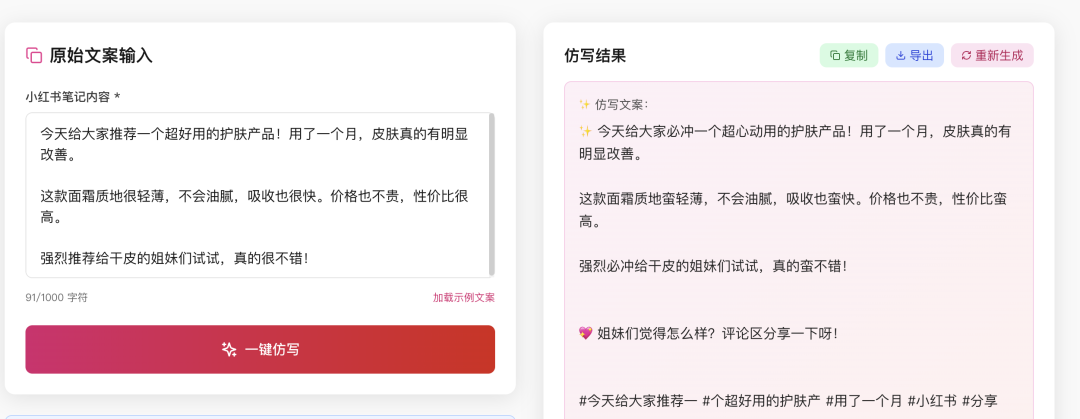
Task: Click the result line 强烈必冲给干皮的姐妹们试试
Action: pos(713,266)
